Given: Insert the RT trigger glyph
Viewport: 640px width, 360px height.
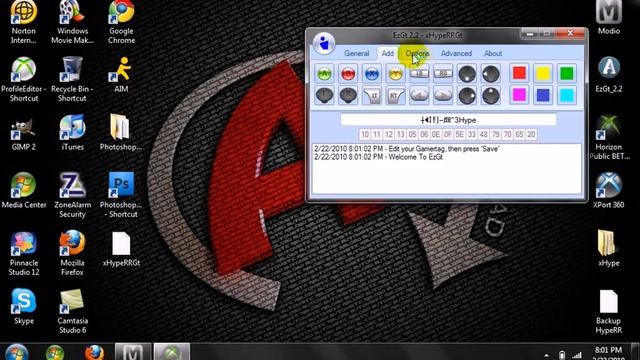Looking at the screenshot, I should pos(396,96).
